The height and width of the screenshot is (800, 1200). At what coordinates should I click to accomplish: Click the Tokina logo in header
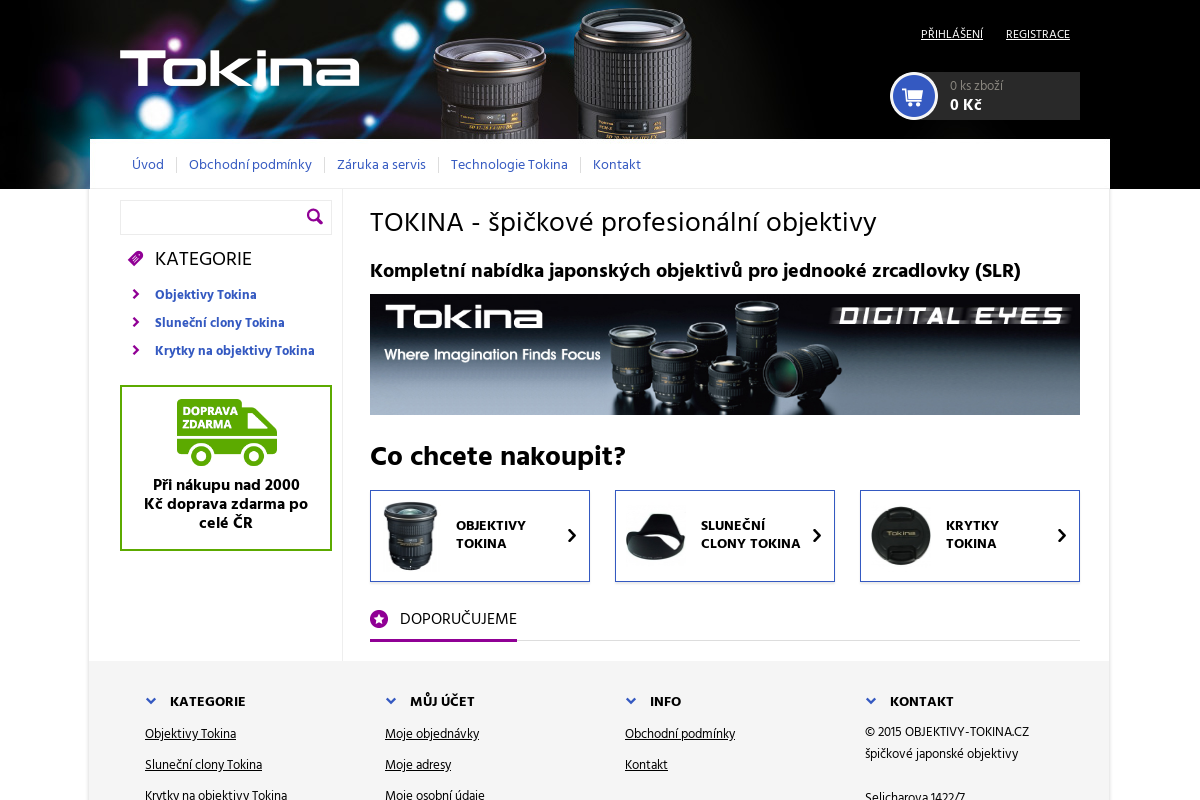[x=239, y=68]
